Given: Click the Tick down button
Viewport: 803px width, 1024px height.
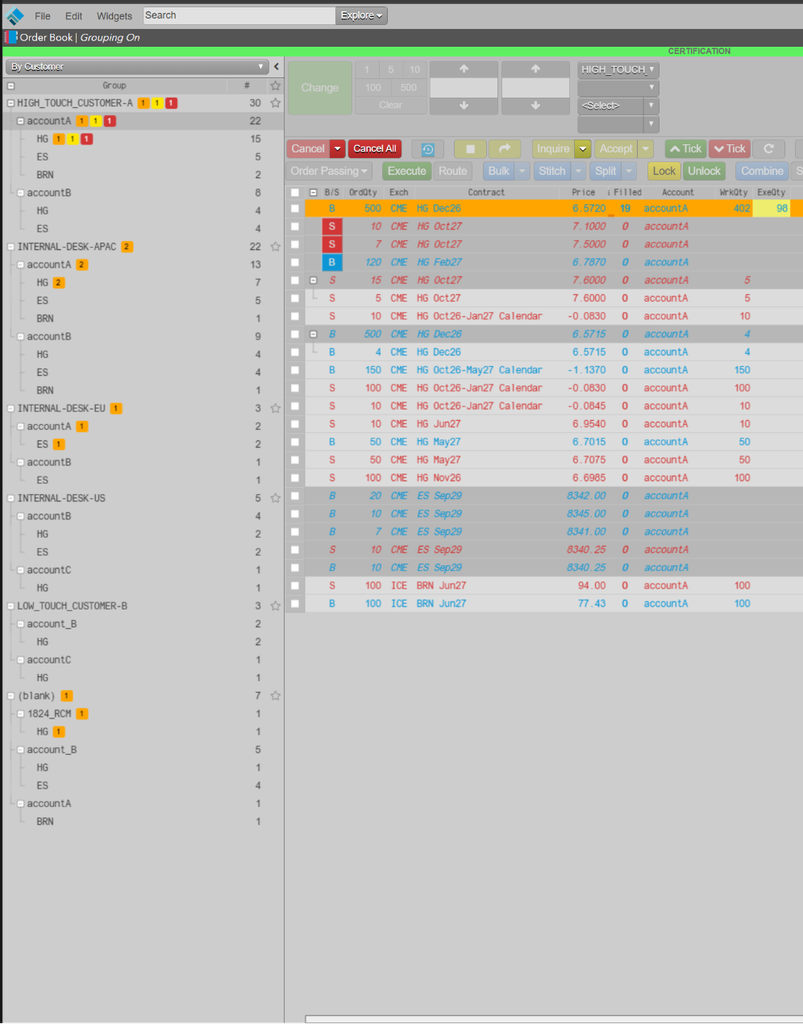Looking at the screenshot, I should [729, 149].
